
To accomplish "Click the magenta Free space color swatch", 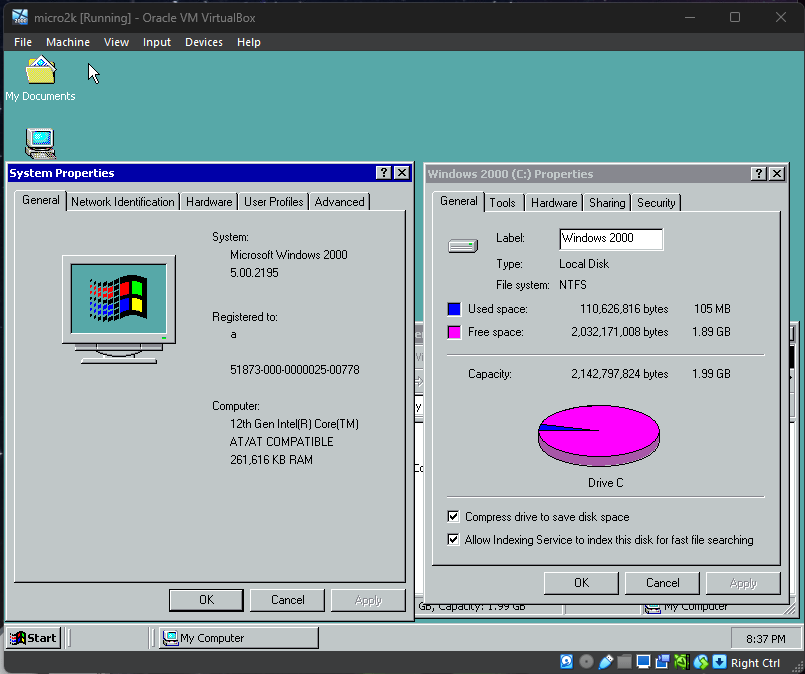I will point(454,332).
